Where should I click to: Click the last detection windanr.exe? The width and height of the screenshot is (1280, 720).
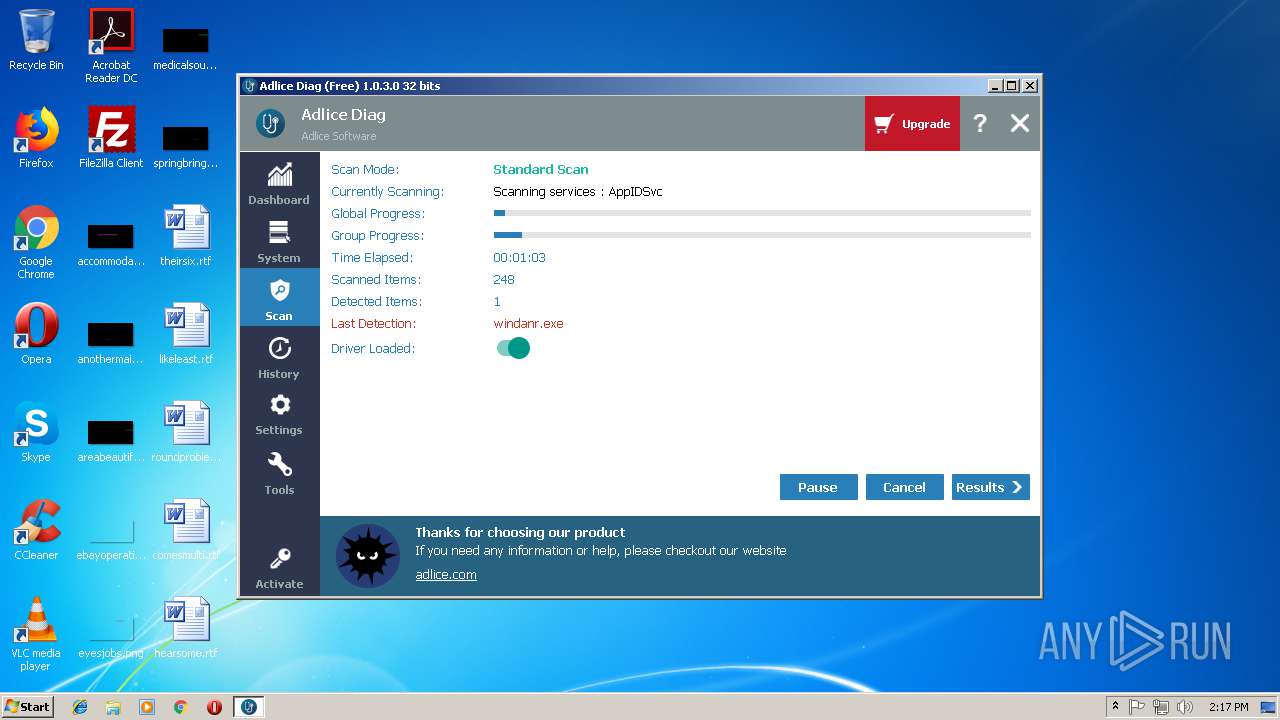tap(528, 324)
